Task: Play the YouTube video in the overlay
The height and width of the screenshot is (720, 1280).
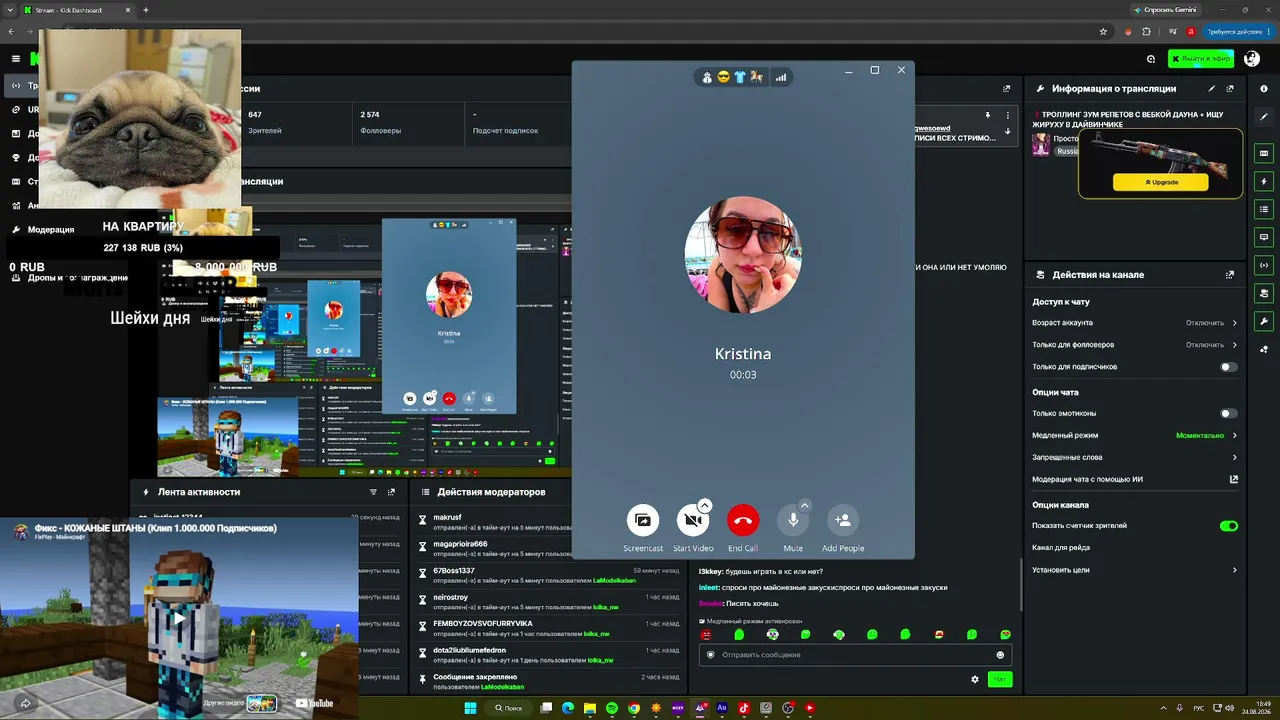Action: click(179, 617)
